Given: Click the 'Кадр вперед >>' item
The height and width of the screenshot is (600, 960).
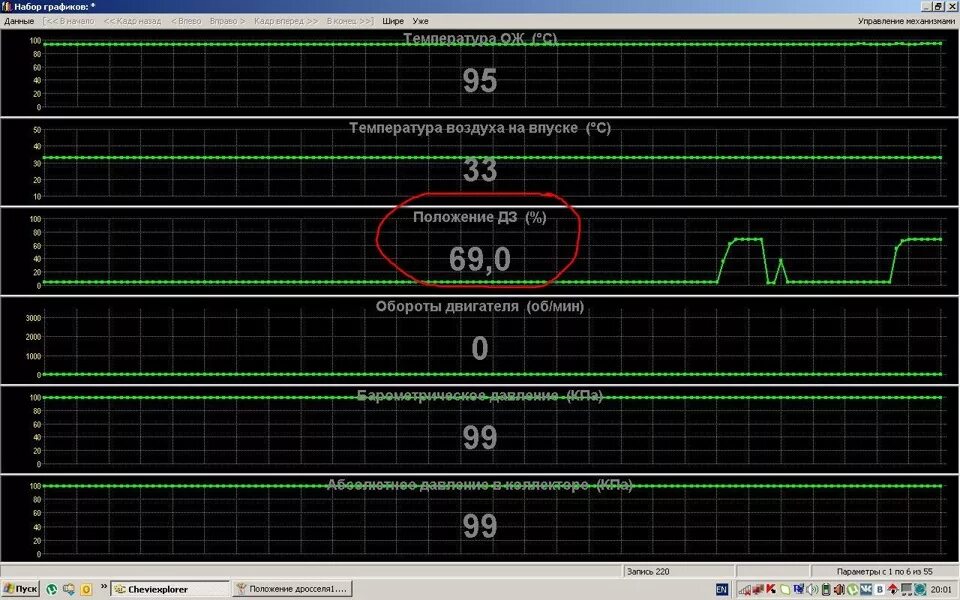Looking at the screenshot, I should tap(286, 21).
